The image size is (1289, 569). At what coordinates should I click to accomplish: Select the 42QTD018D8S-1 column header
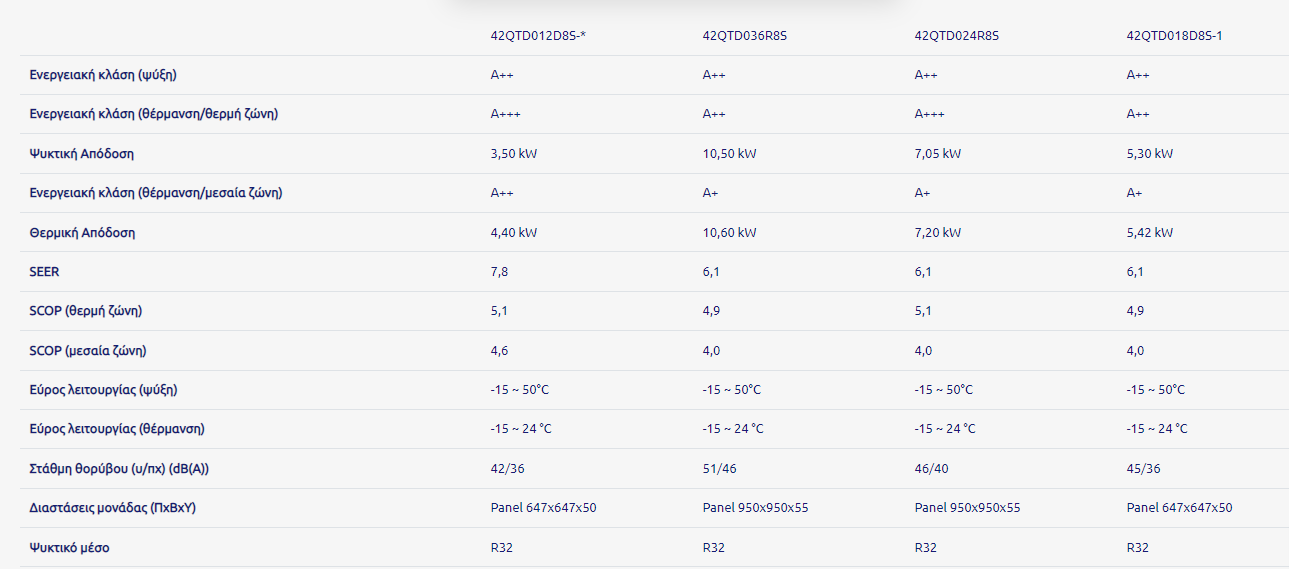(x=1174, y=36)
